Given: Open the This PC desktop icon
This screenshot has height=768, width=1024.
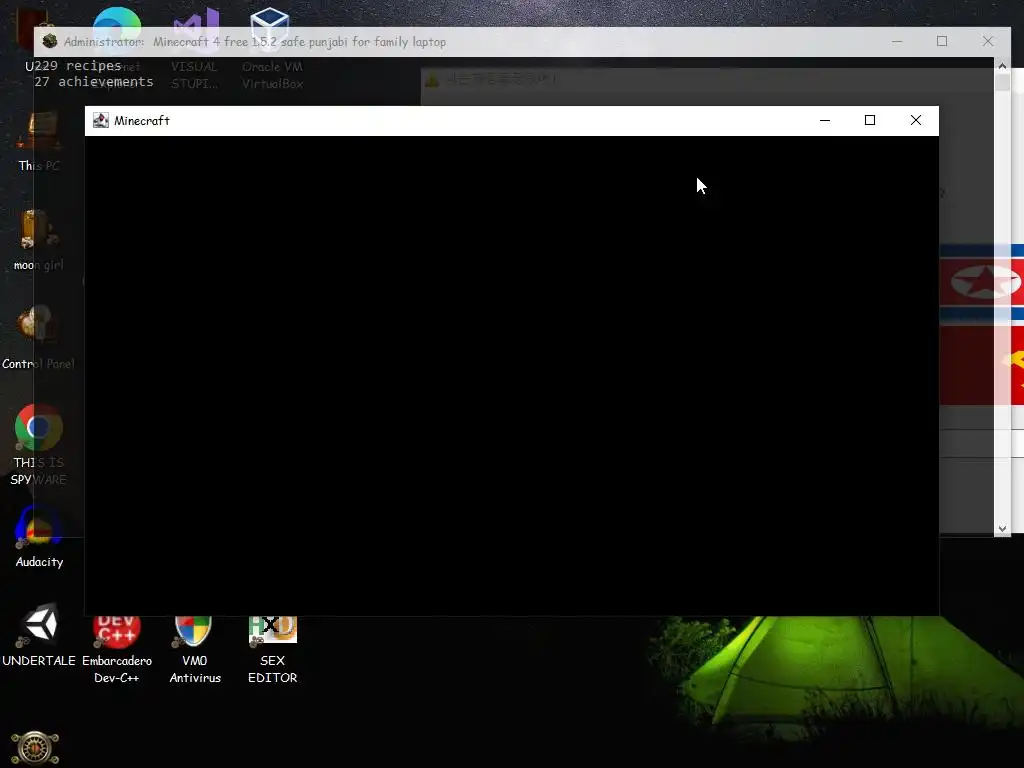Looking at the screenshot, I should 39,142.
